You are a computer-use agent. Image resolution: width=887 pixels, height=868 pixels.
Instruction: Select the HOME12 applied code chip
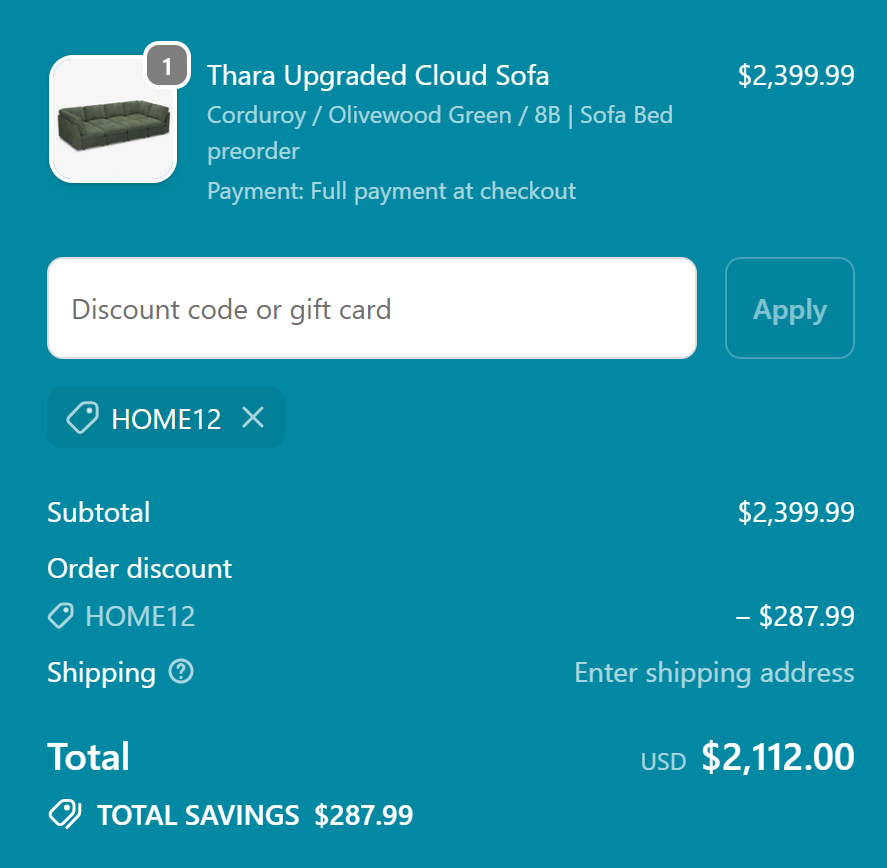(x=166, y=418)
